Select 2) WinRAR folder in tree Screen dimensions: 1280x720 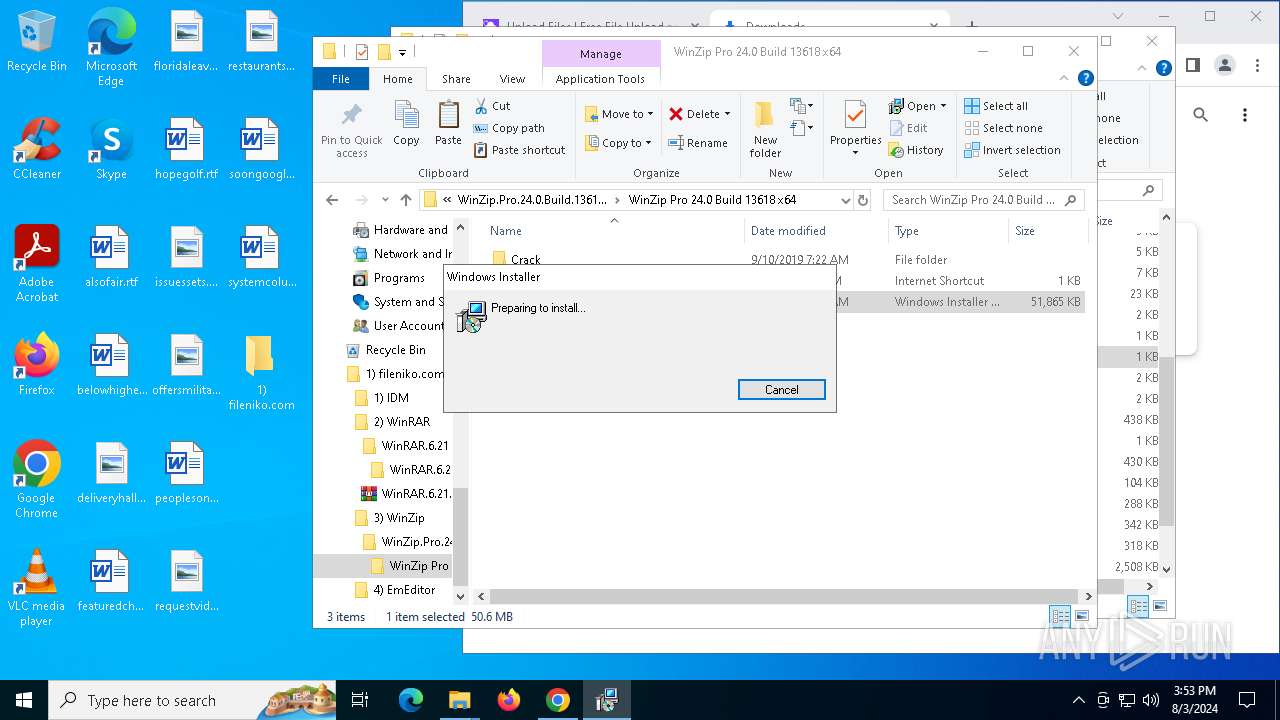[x=401, y=422]
